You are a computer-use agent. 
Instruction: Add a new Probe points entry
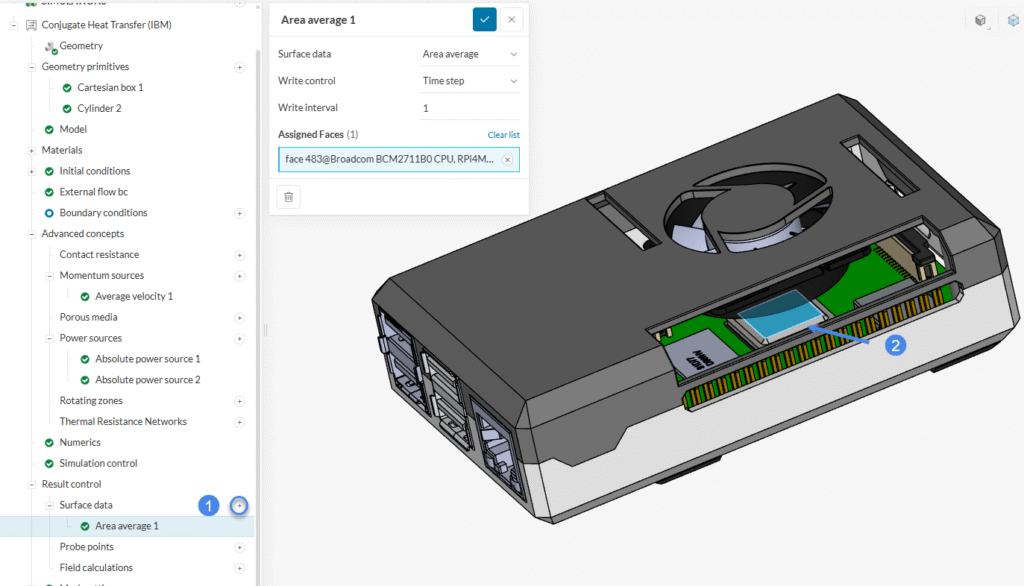239,547
